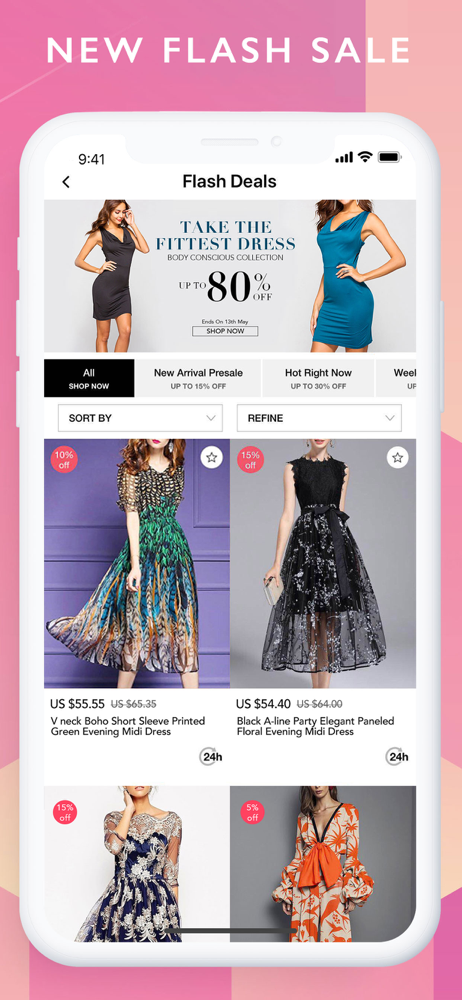Open V neck Boho Short Sleeve dress title
Screen dimensions: 462x1000
[x=128, y=726]
